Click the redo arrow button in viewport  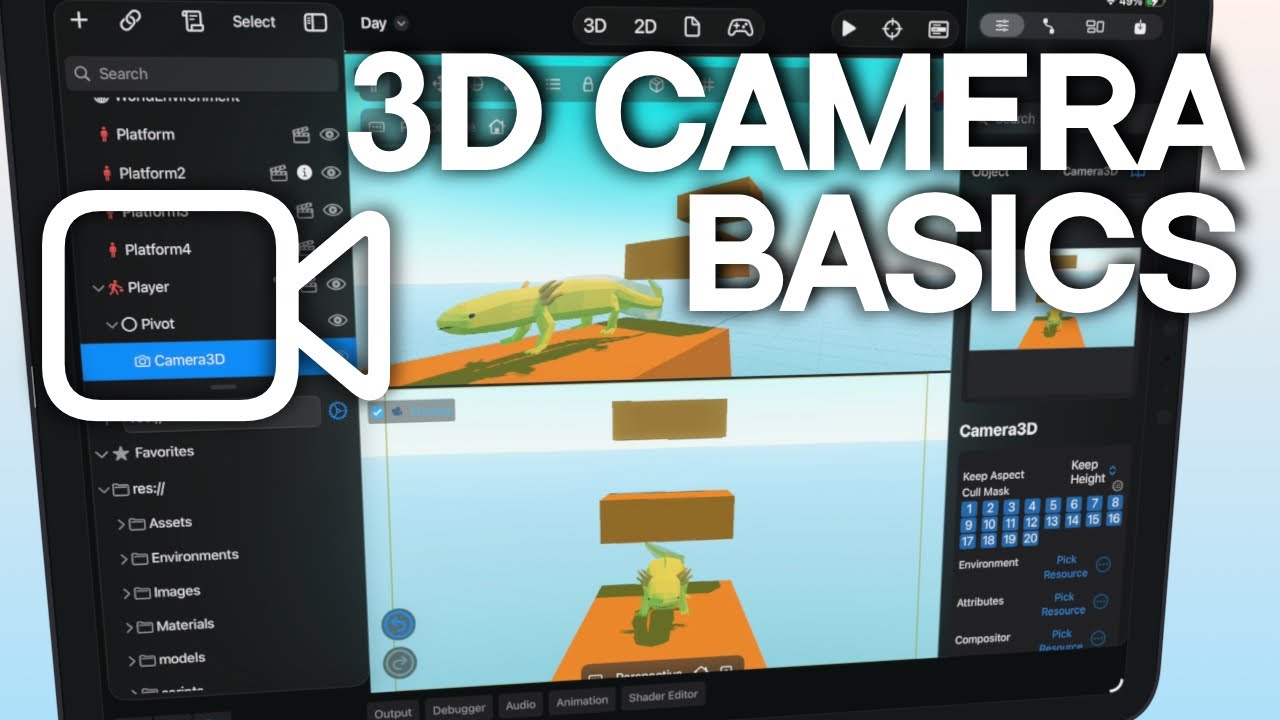click(x=399, y=663)
